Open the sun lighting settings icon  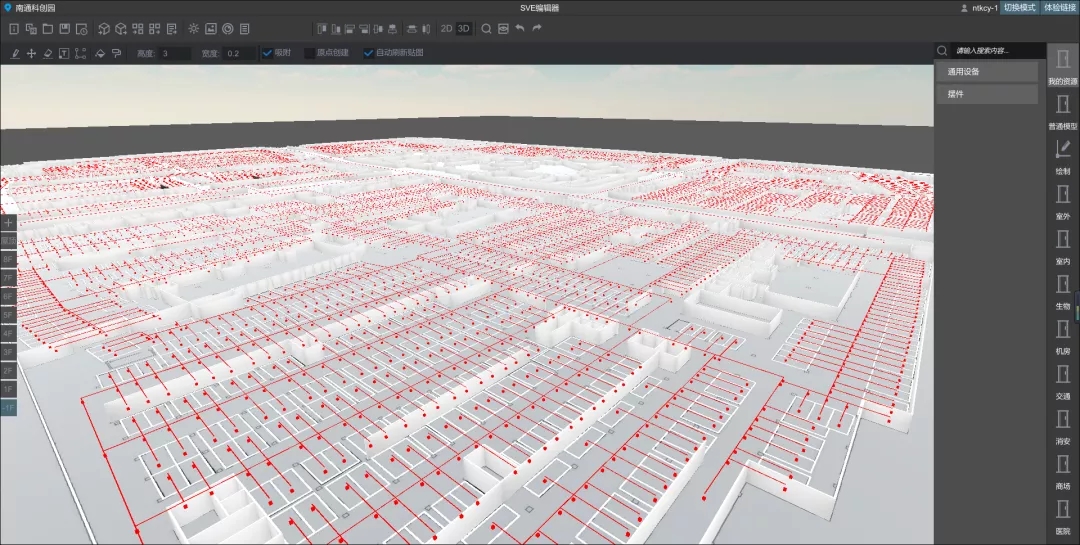coord(194,29)
